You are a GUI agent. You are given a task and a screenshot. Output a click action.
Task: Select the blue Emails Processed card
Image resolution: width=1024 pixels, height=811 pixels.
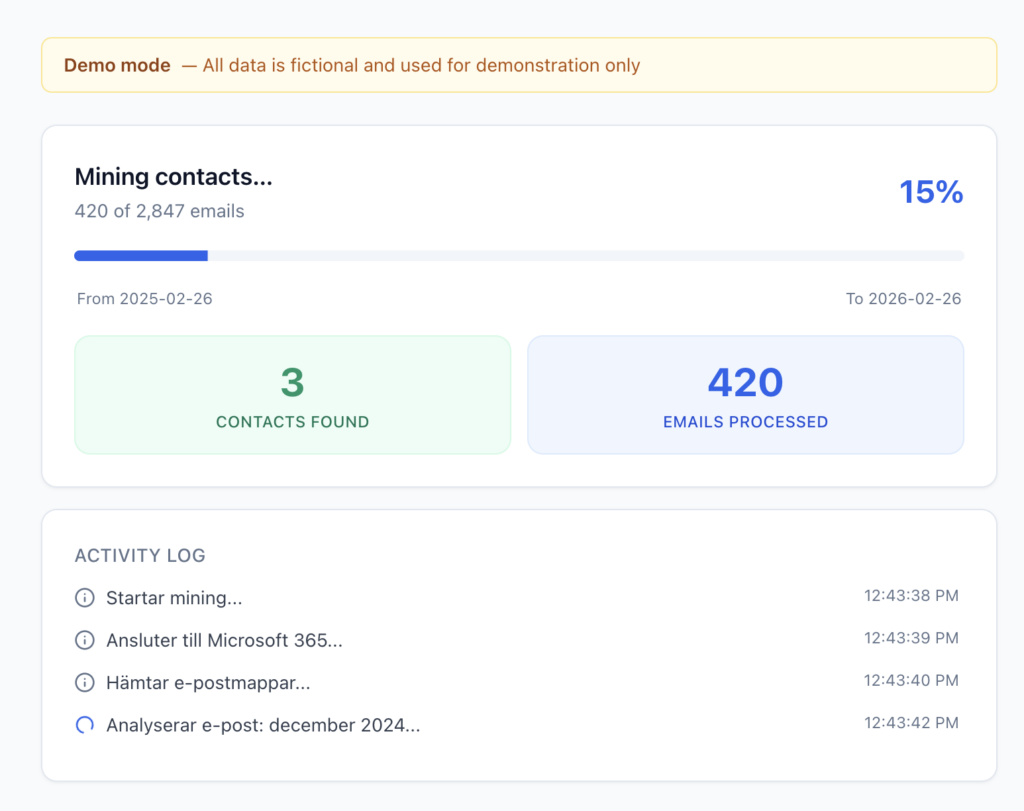(745, 395)
